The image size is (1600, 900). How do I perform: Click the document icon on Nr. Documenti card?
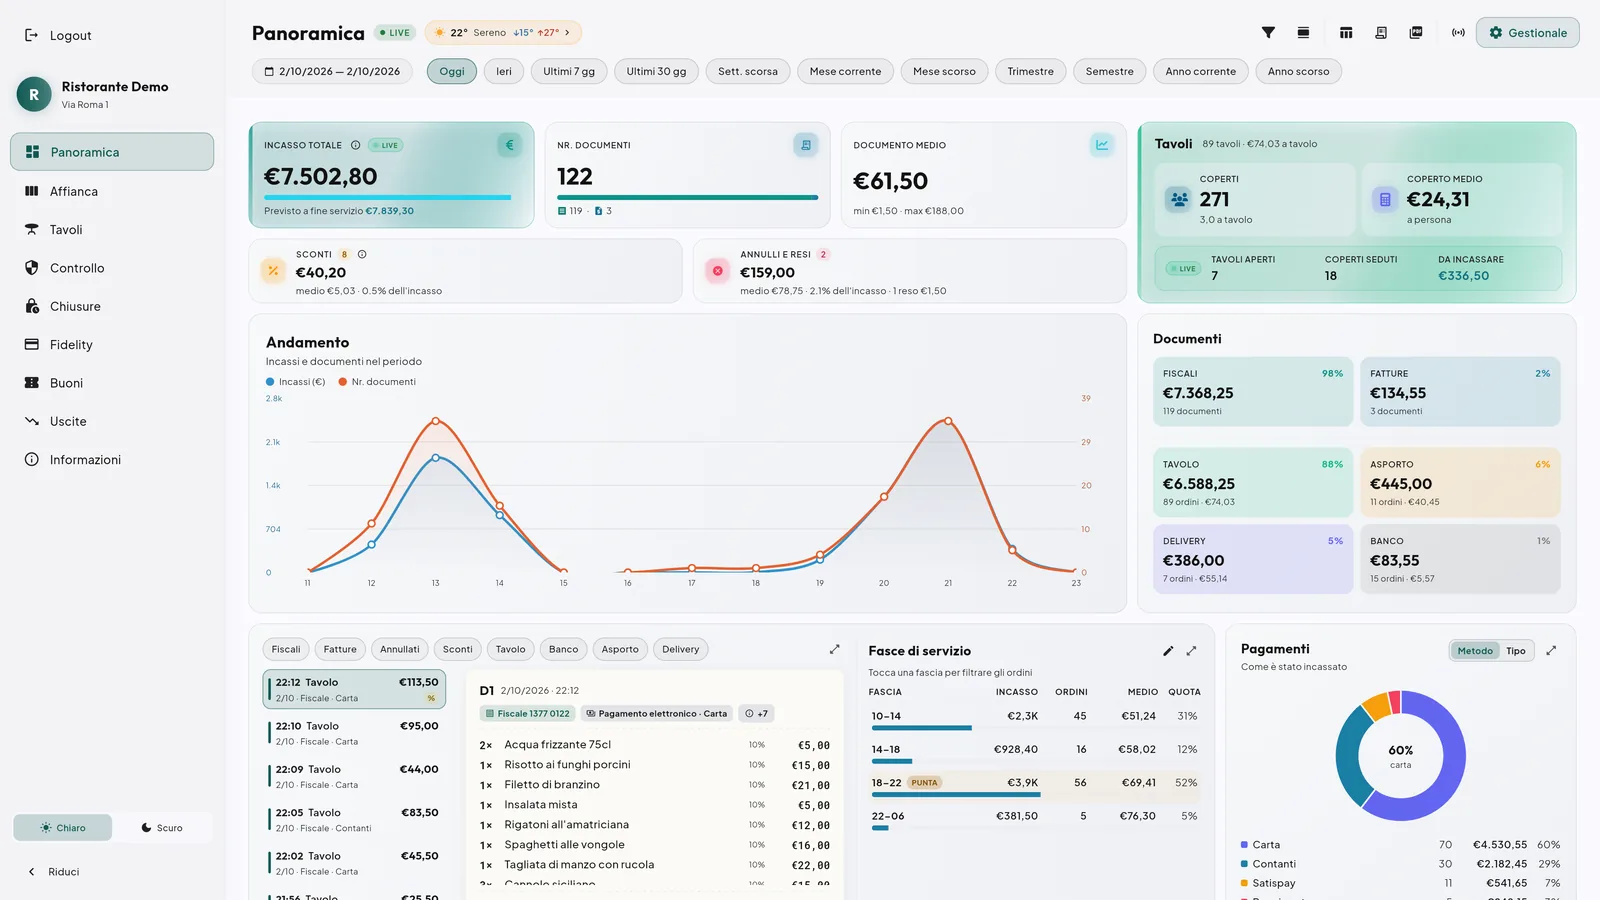pos(805,145)
